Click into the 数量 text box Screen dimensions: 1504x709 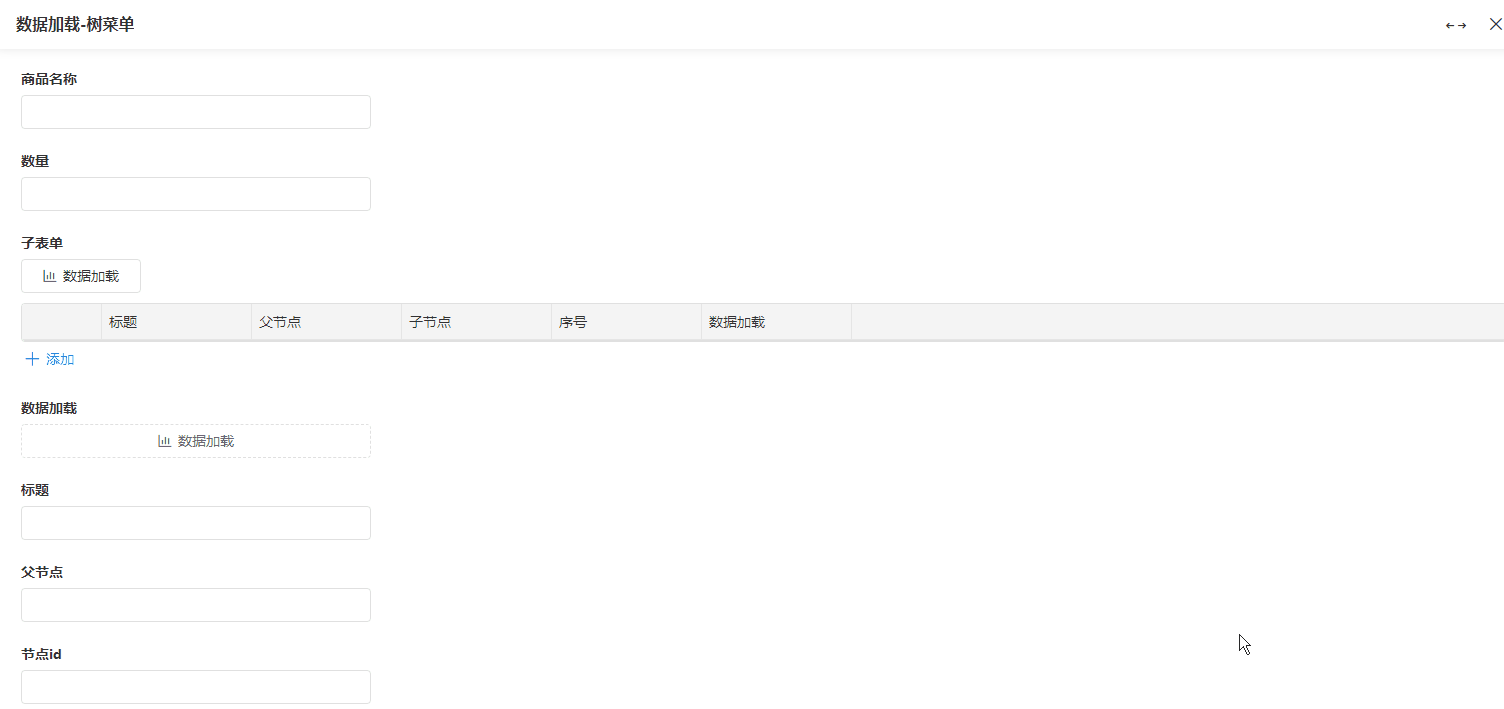click(196, 194)
